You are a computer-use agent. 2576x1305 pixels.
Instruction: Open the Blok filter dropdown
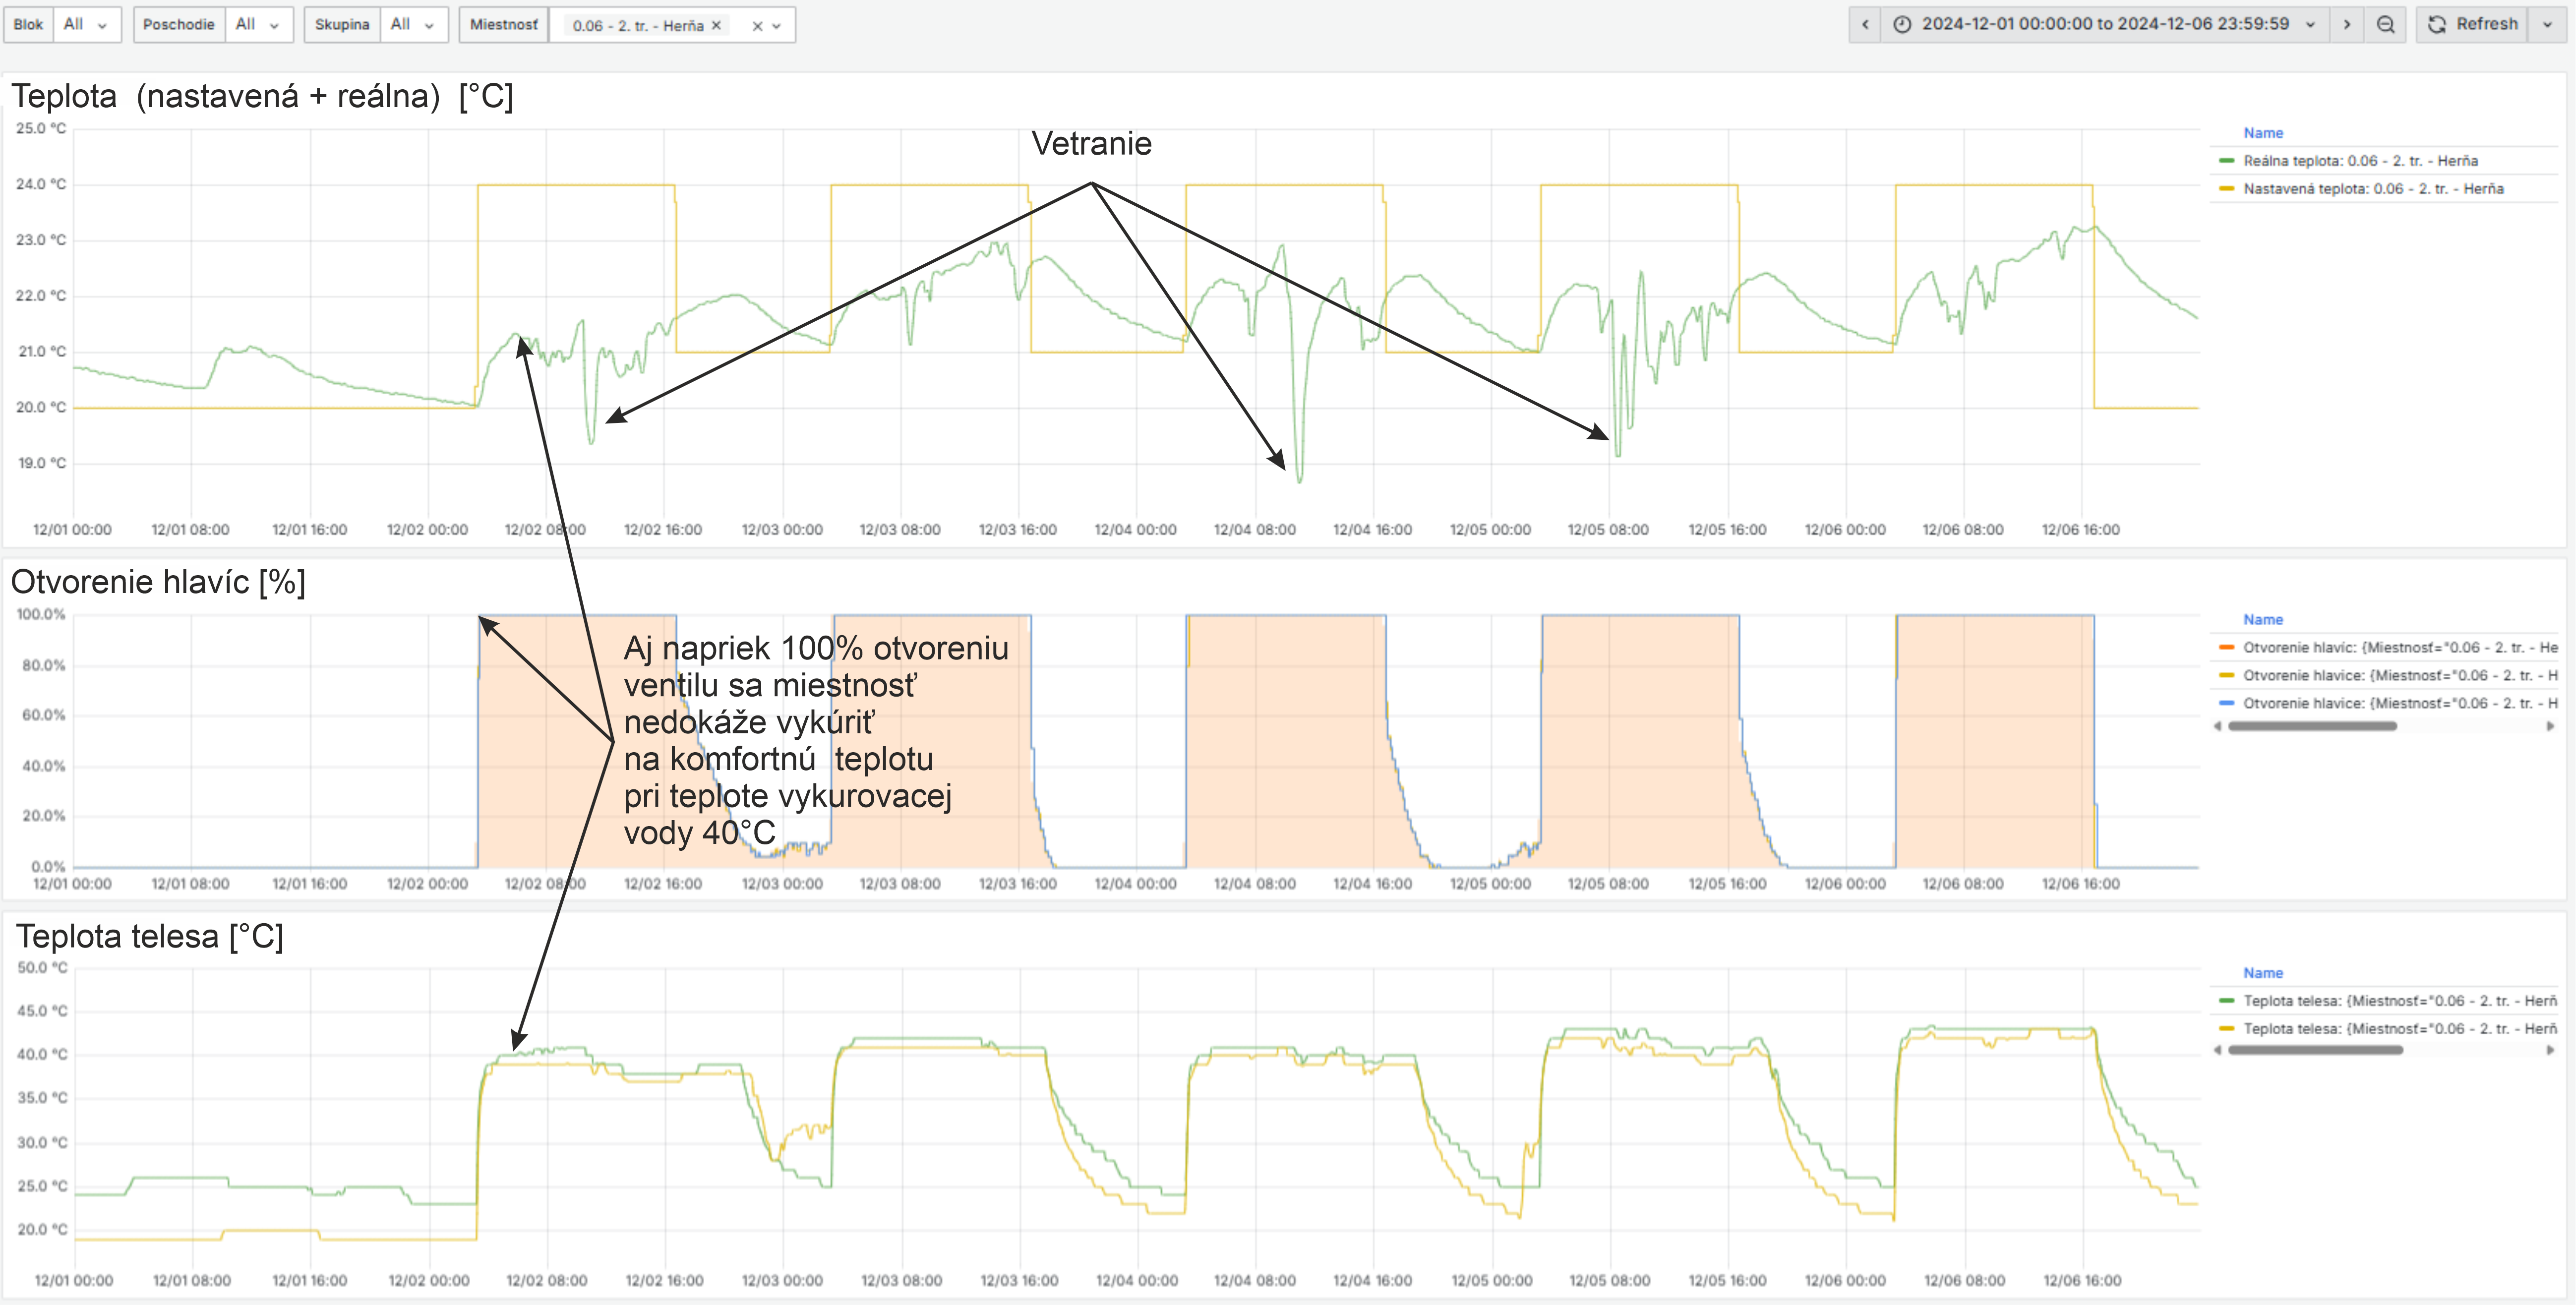pos(87,25)
